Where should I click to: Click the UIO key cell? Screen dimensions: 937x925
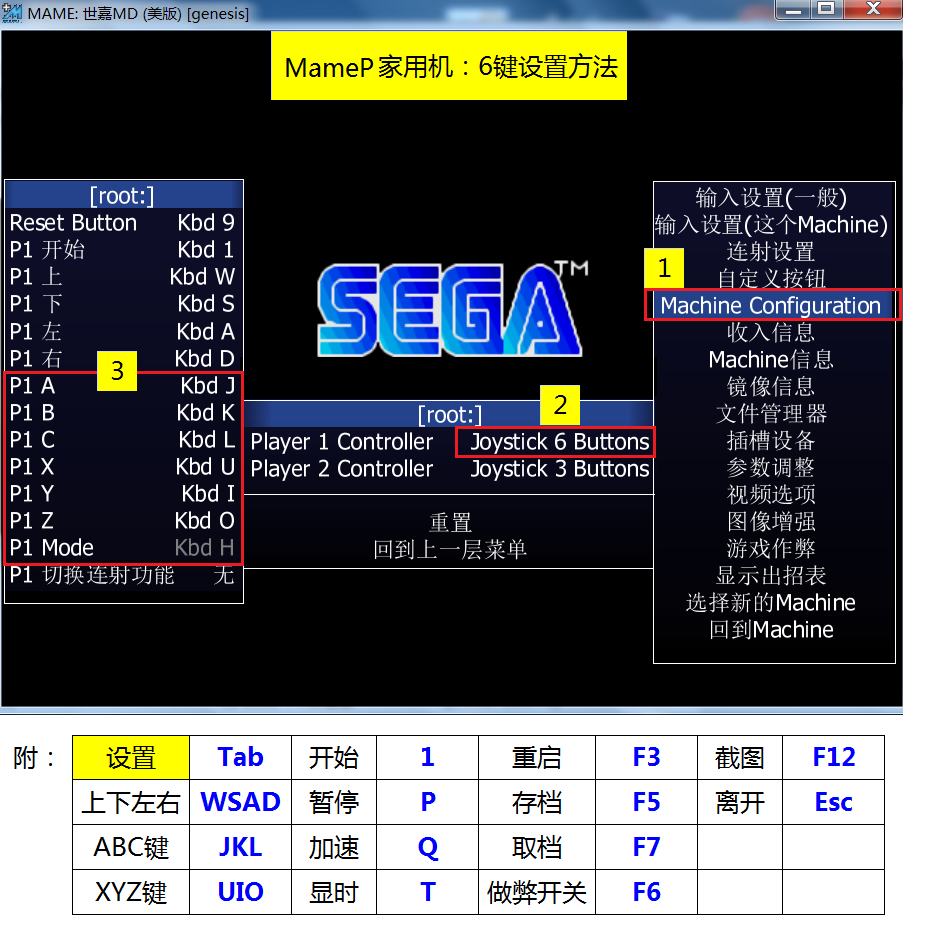(x=240, y=892)
